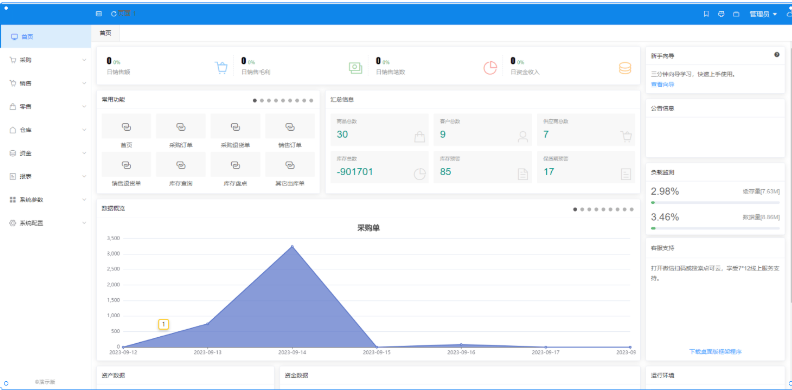Click the 2.98% memory usage progress bar
The image size is (792, 390).
(715, 202)
